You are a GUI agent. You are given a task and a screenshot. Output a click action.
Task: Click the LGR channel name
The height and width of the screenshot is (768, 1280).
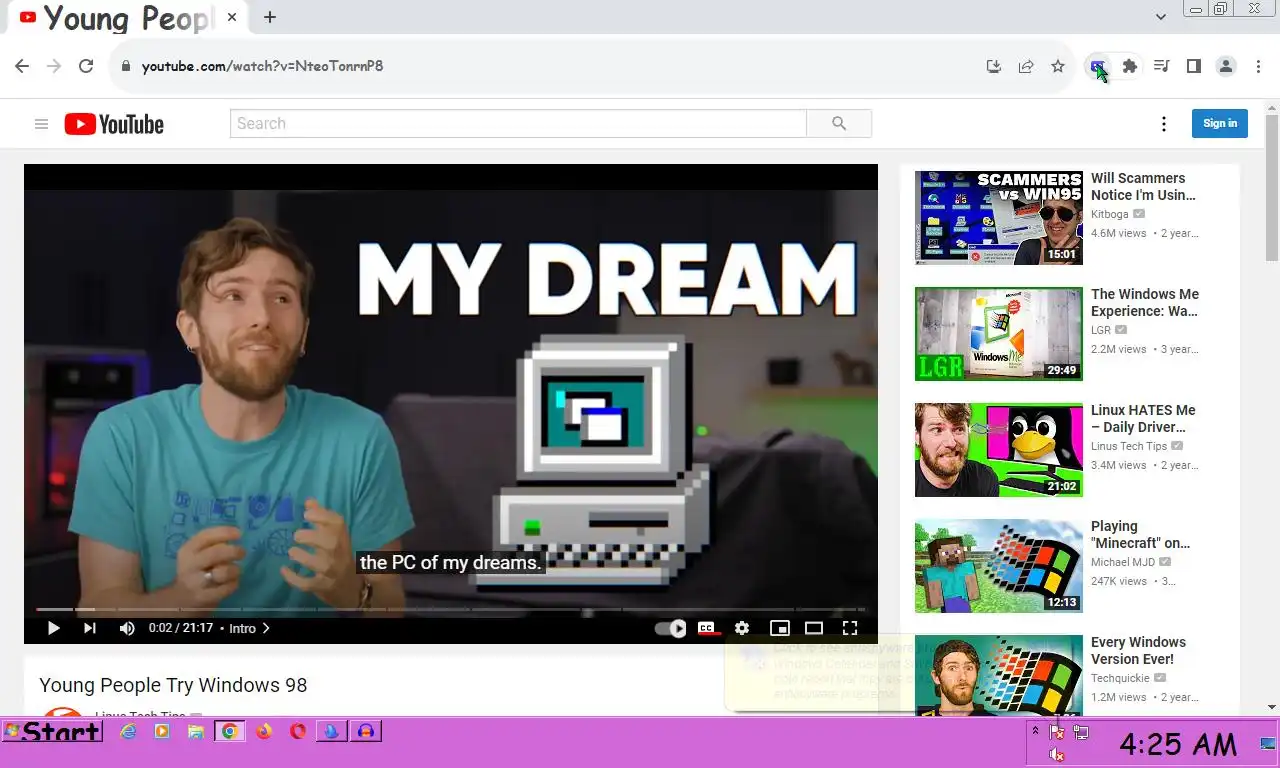click(1101, 330)
